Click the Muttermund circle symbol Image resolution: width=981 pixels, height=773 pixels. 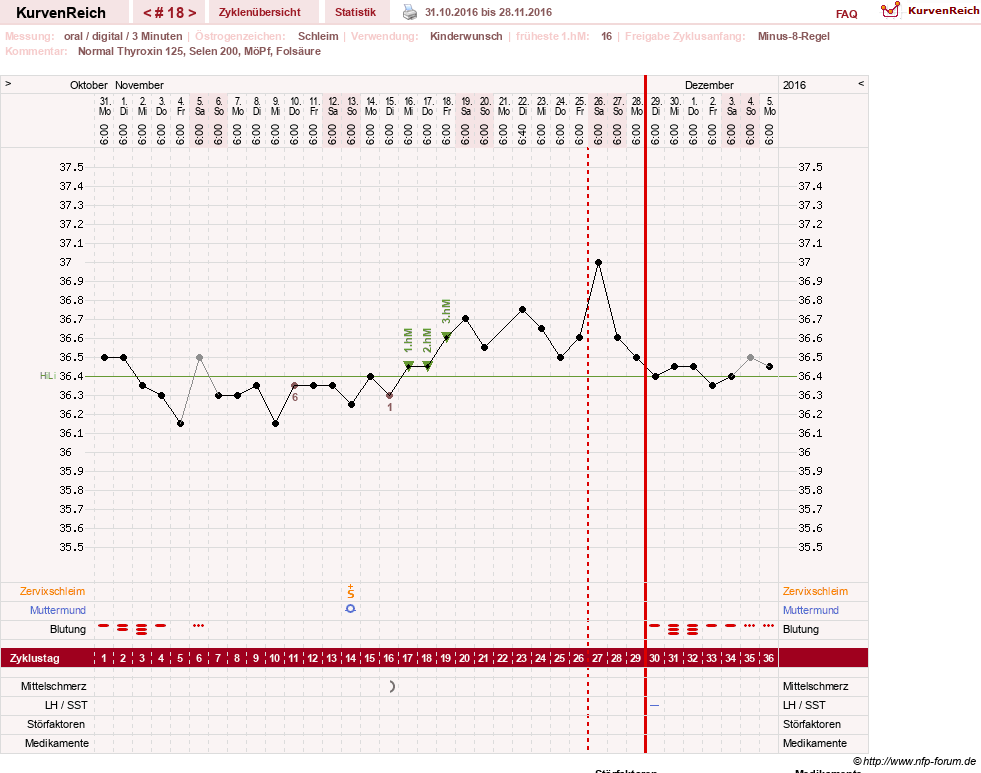(x=351, y=609)
